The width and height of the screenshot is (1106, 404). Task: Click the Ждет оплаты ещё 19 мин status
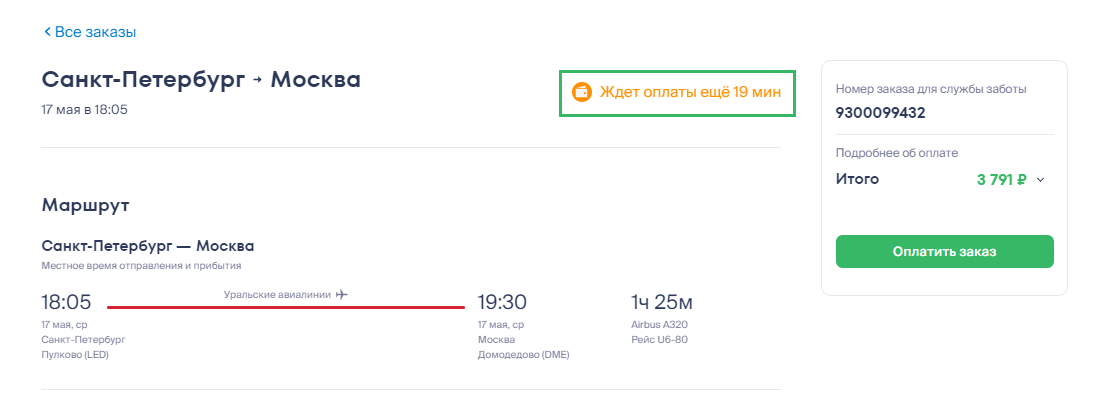click(x=689, y=92)
